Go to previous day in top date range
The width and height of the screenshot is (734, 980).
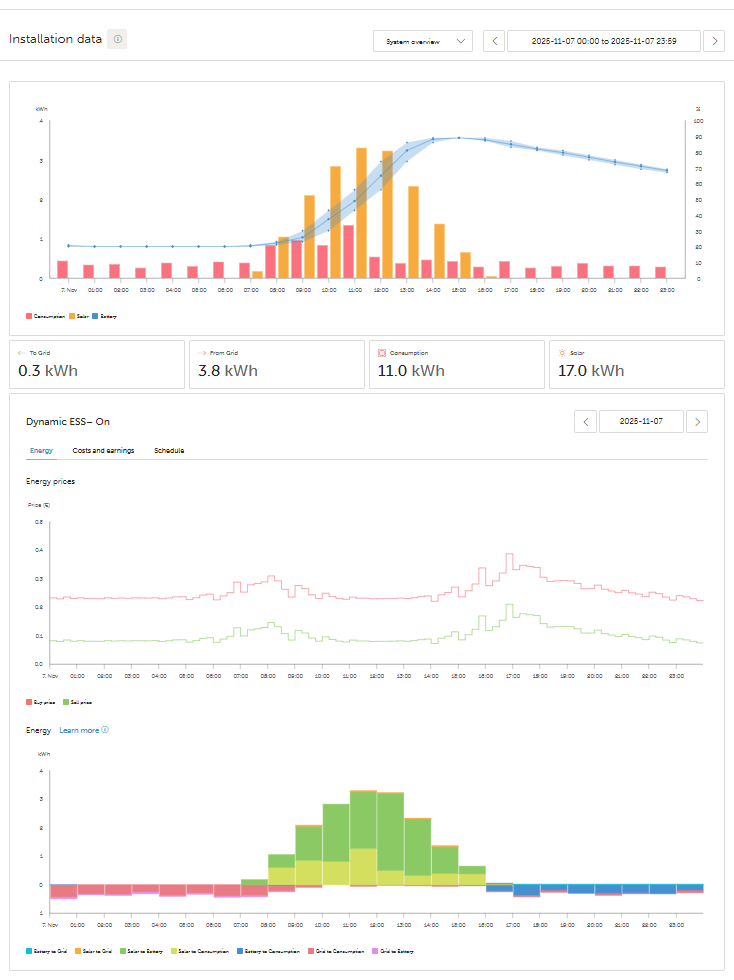494,41
